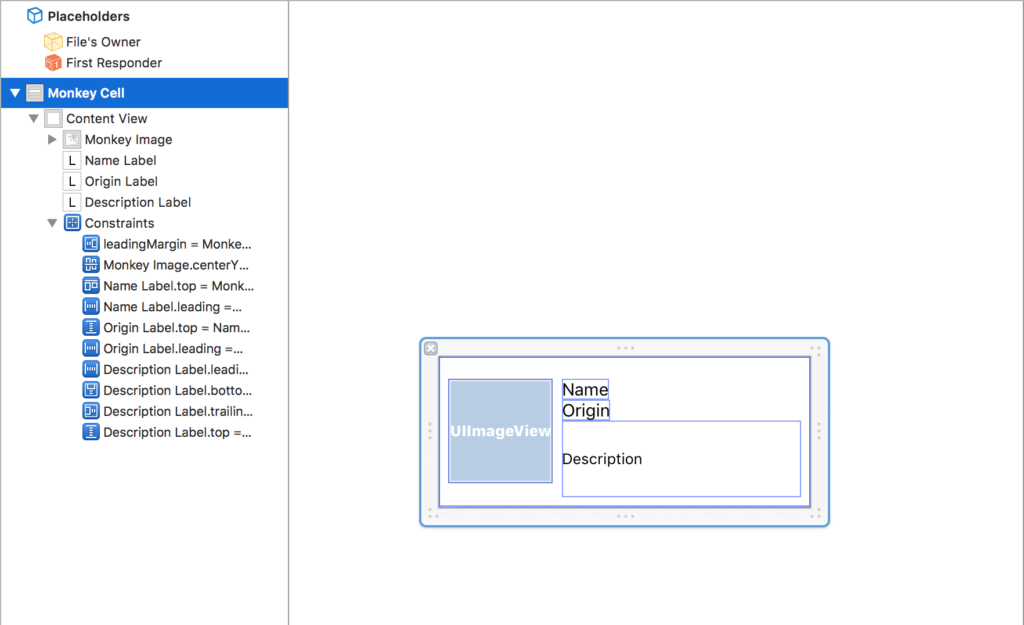Click the leadingMargin constraint icon
Image resolution: width=1024 pixels, height=625 pixels.
tap(91, 244)
